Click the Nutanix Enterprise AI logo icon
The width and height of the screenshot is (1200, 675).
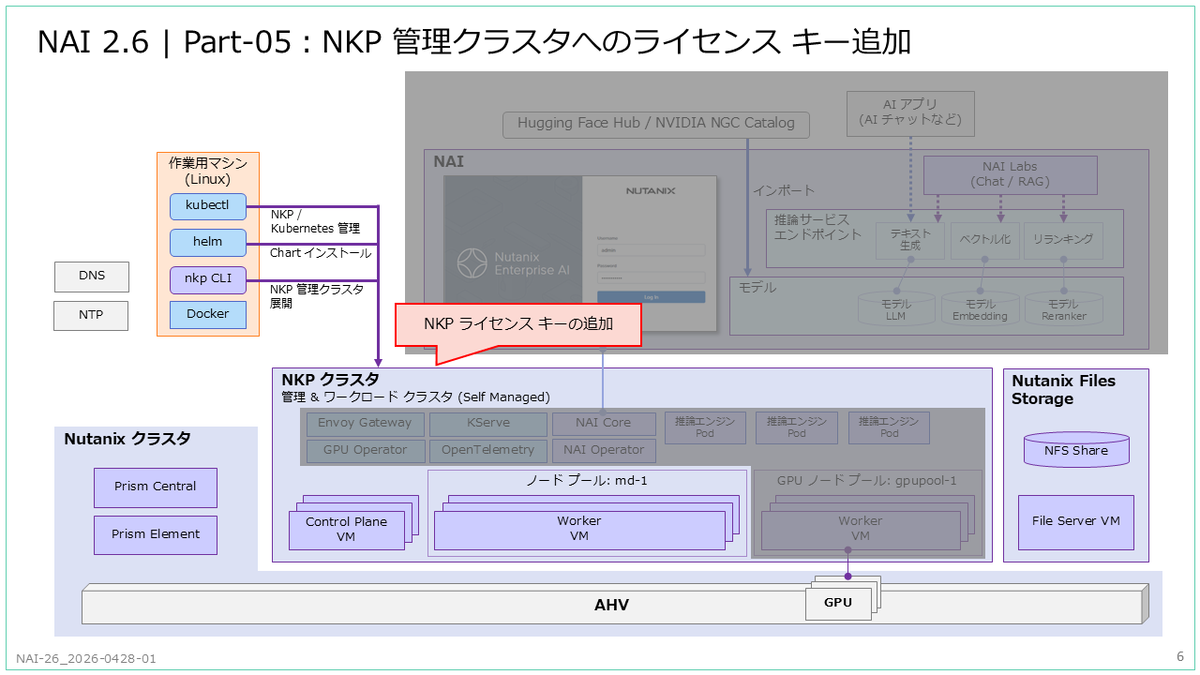coord(472,263)
